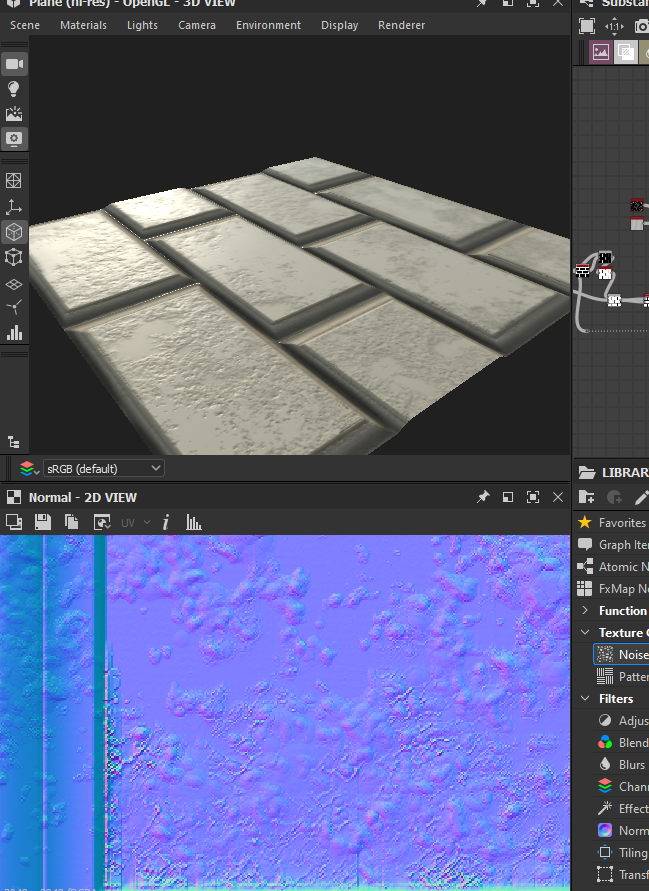Toggle the wireframe grid icon in the 3D sidebar
The height and width of the screenshot is (891, 649).
[x=14, y=181]
